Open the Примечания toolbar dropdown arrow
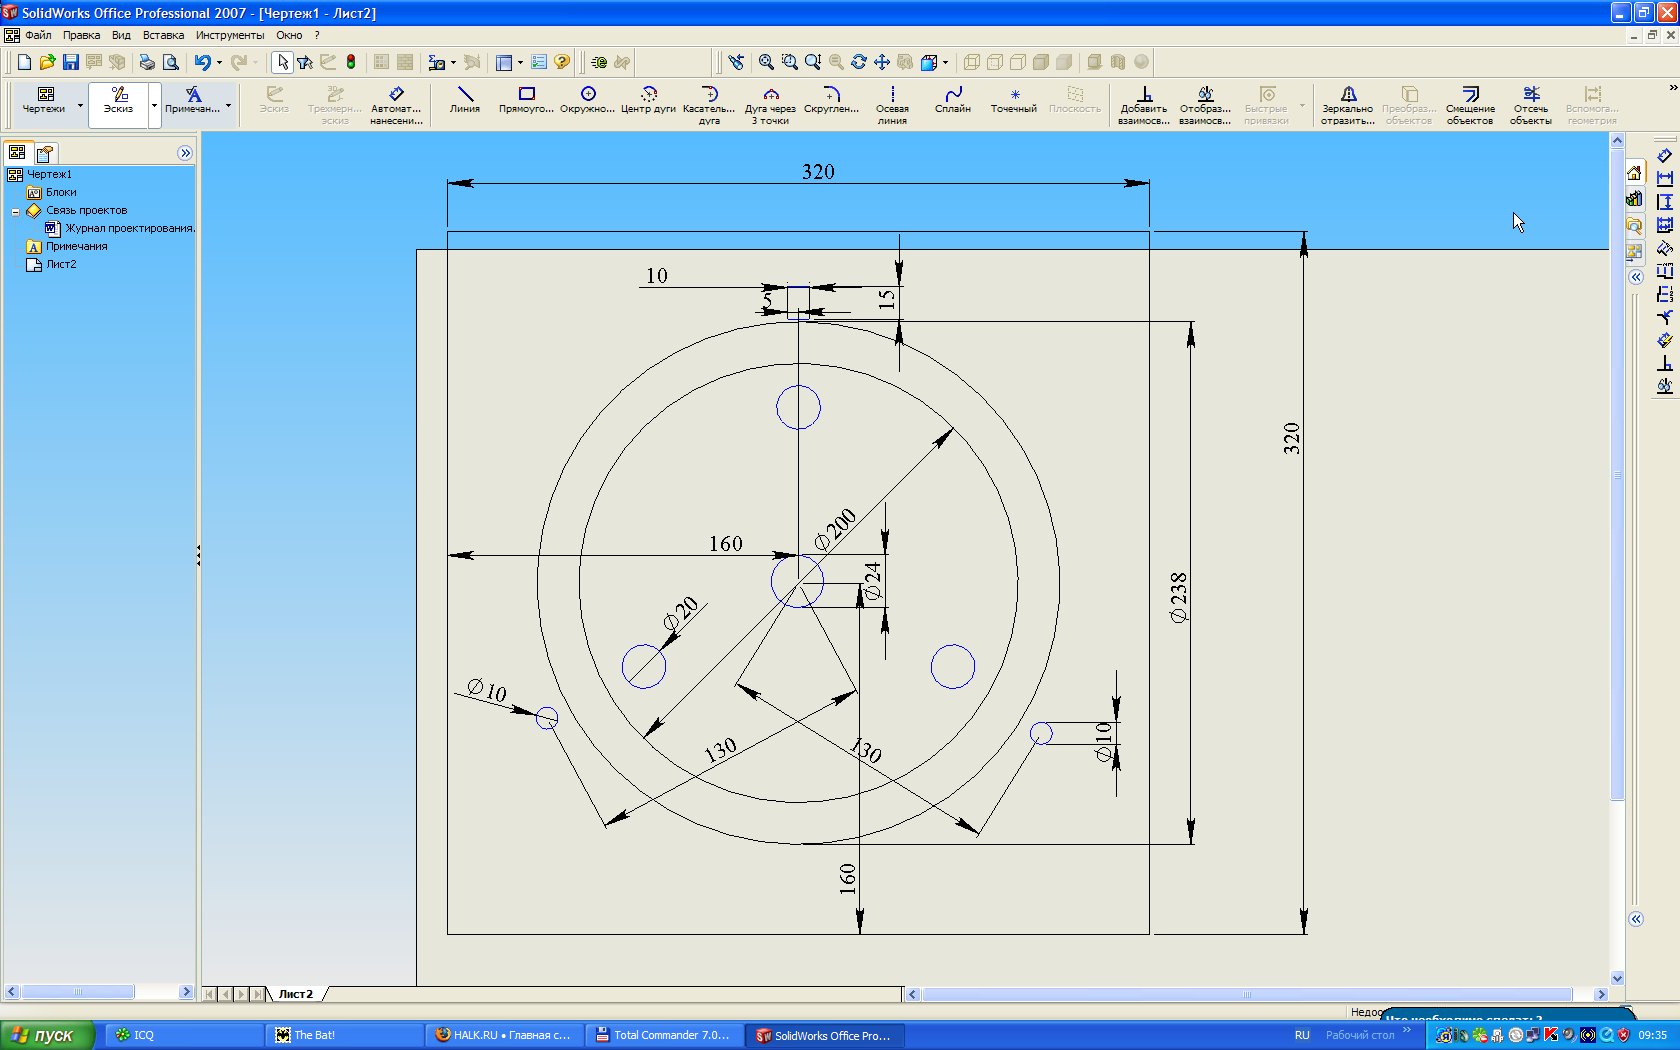 [228, 105]
